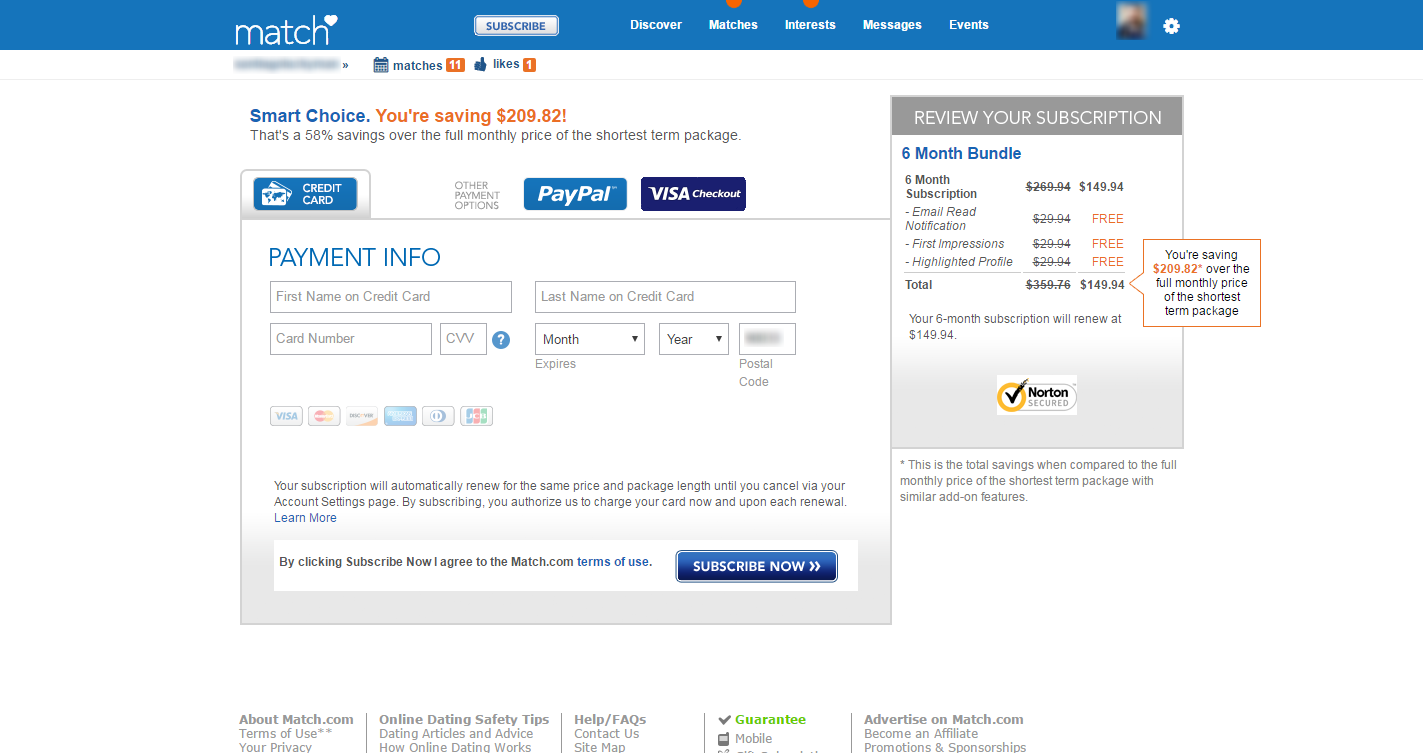The image size is (1423, 753).
Task: Open the terms of use link
Action: [613, 562]
